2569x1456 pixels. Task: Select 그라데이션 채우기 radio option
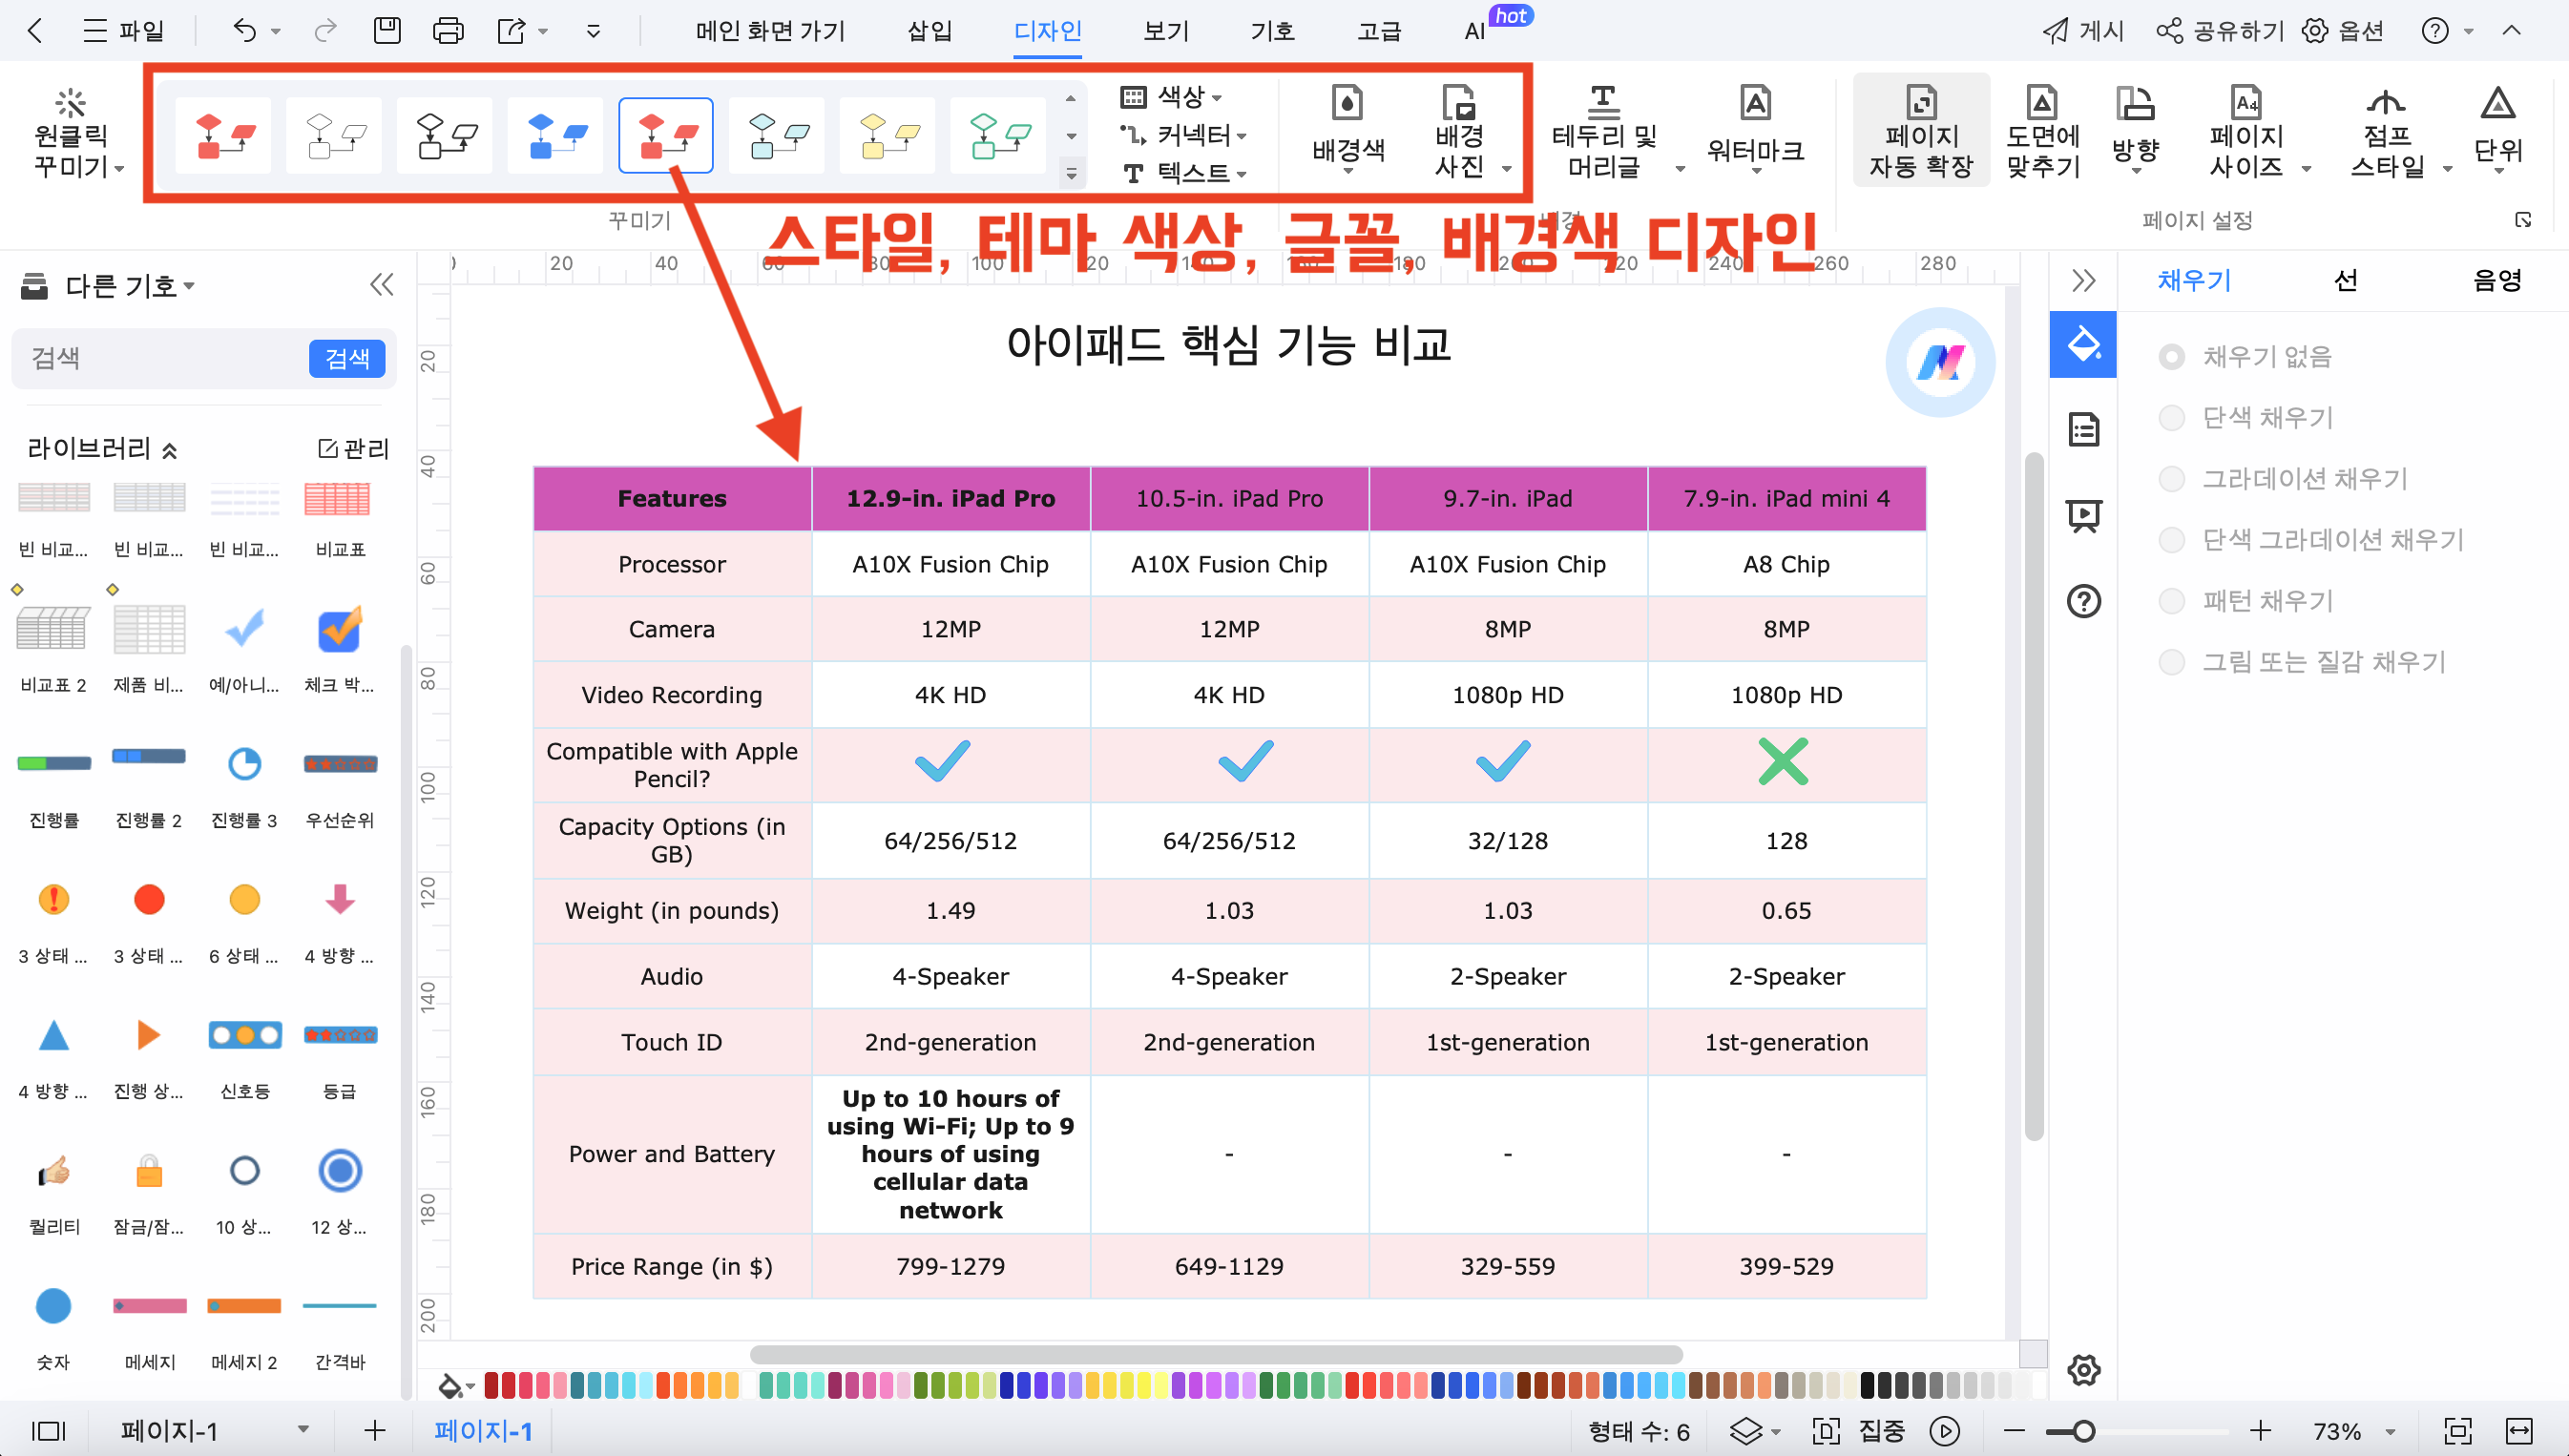pyautogui.click(x=2171, y=479)
